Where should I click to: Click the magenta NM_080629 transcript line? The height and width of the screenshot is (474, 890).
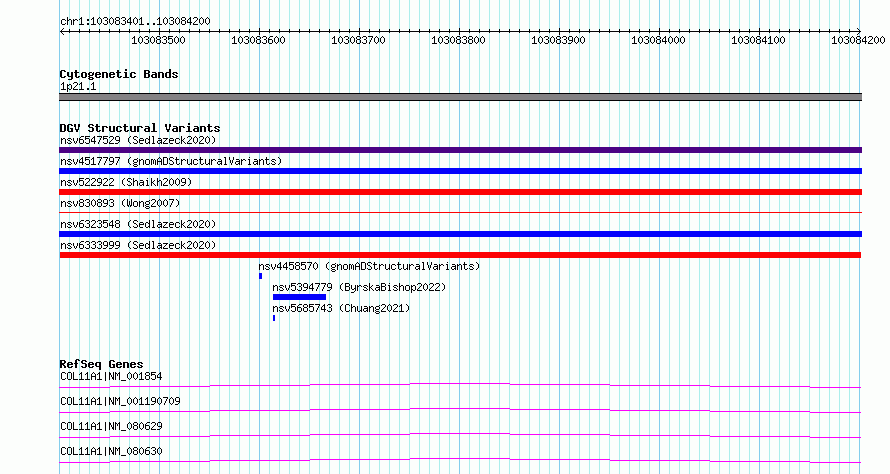(x=460, y=436)
